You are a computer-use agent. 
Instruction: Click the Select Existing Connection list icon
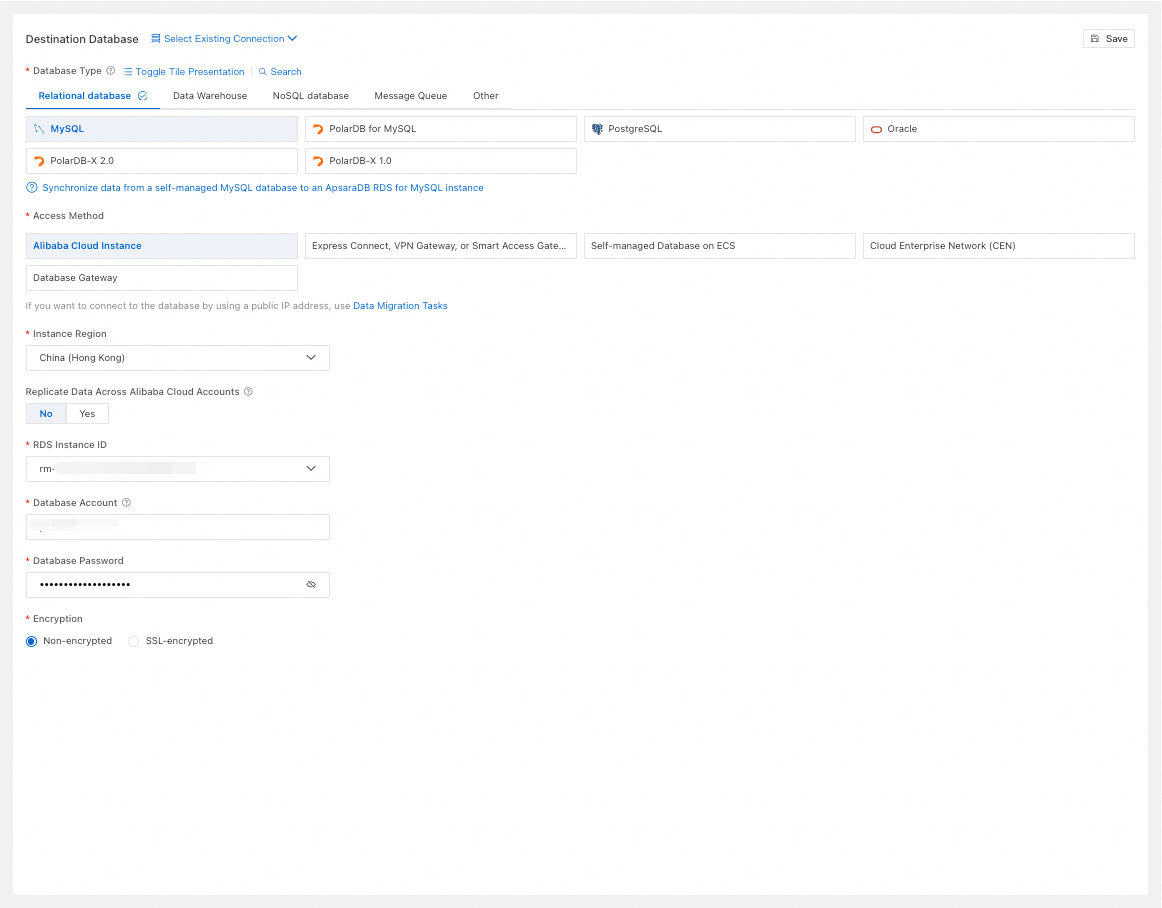pyautogui.click(x=156, y=39)
